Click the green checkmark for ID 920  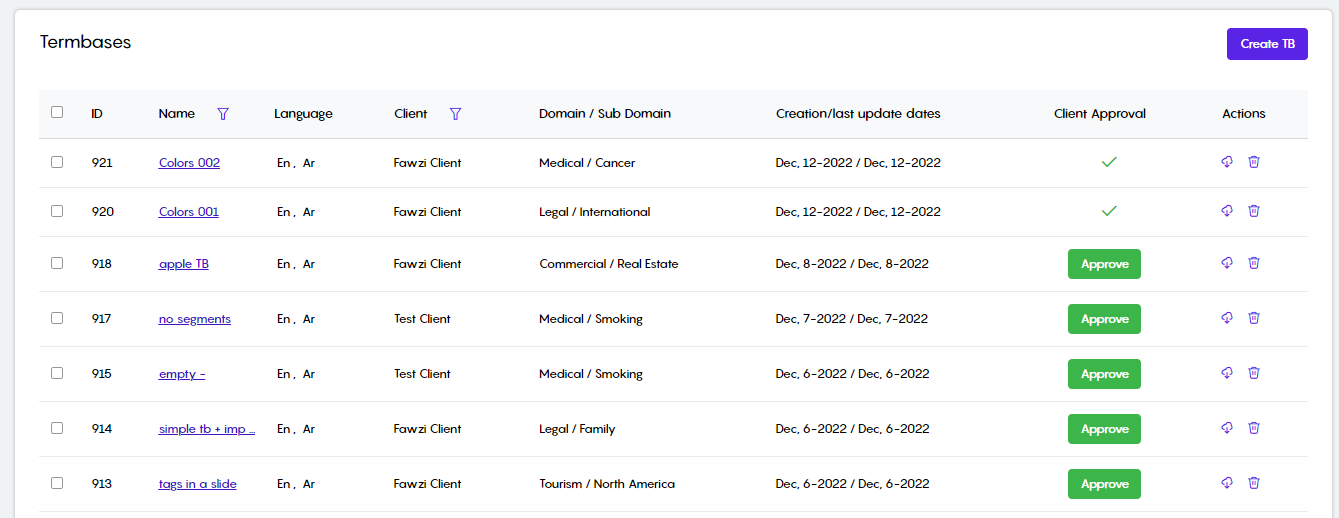click(x=1108, y=211)
